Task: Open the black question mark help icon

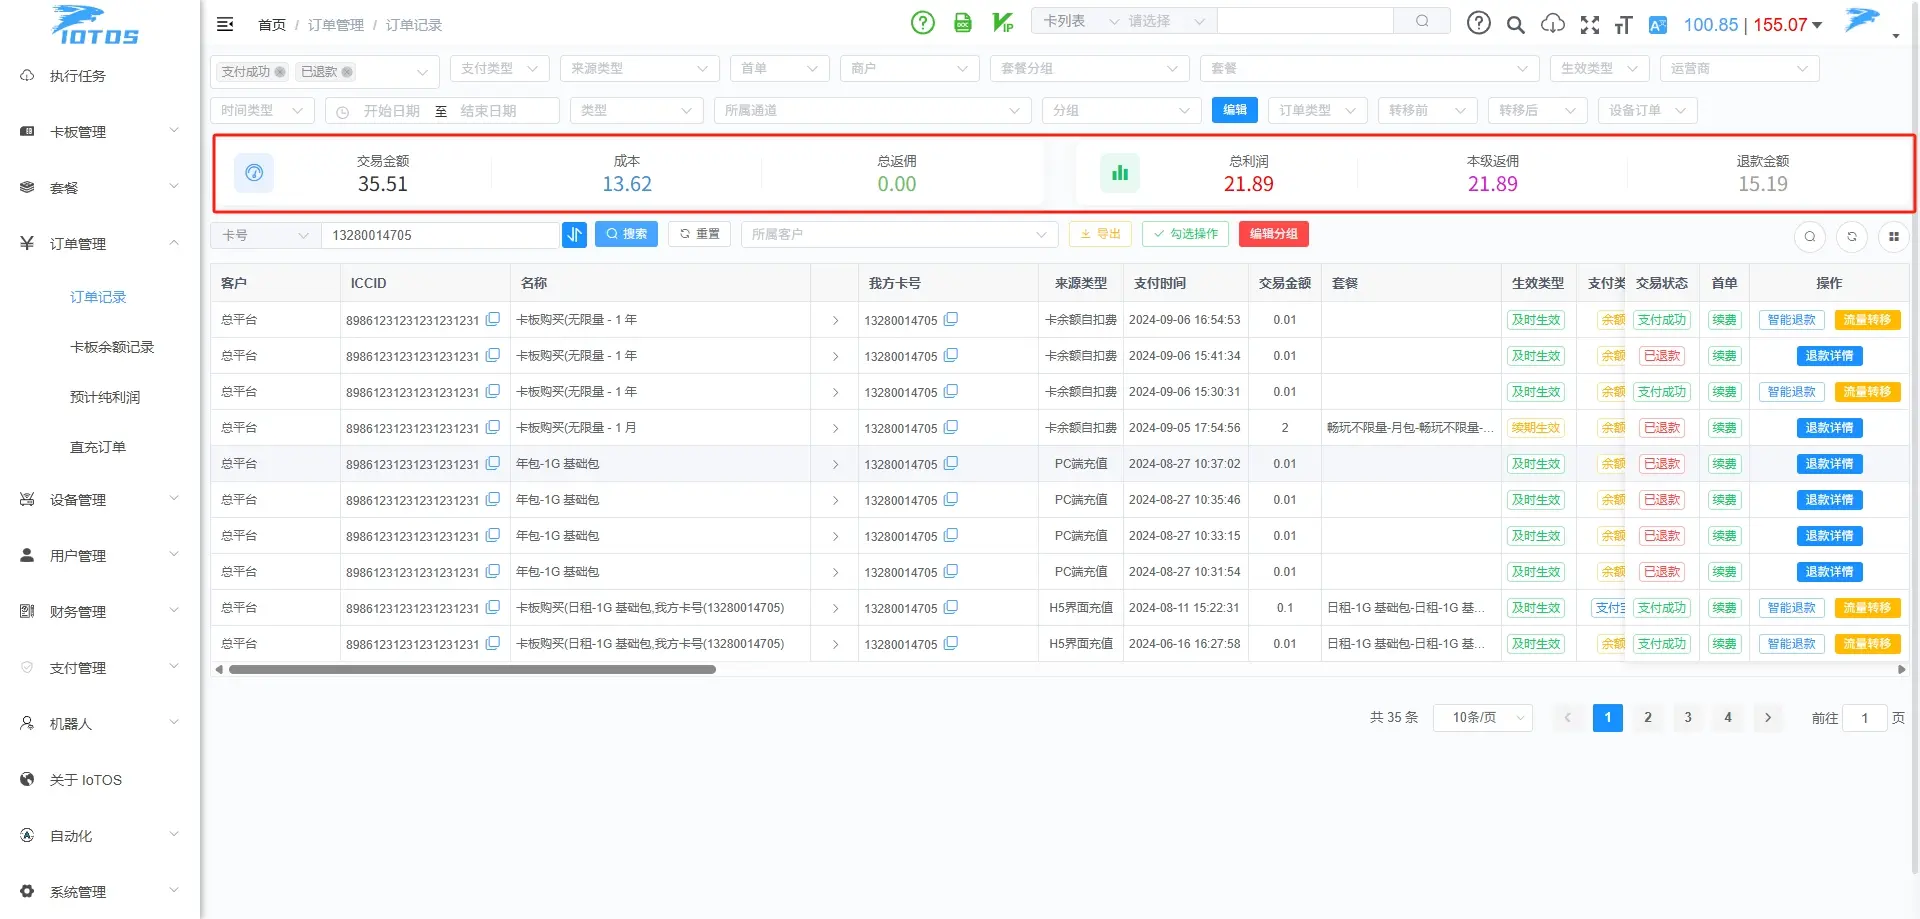Action: point(1478,23)
